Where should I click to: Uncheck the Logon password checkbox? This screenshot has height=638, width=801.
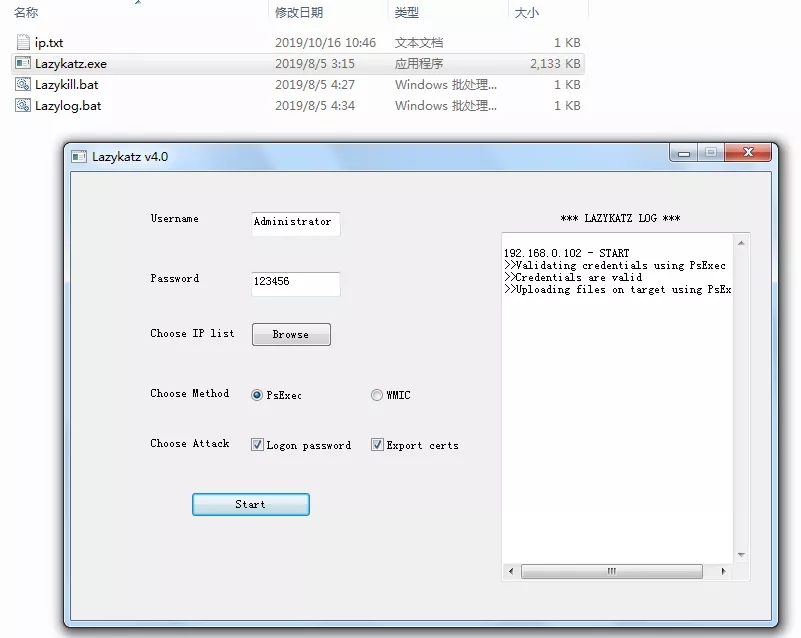tap(257, 445)
